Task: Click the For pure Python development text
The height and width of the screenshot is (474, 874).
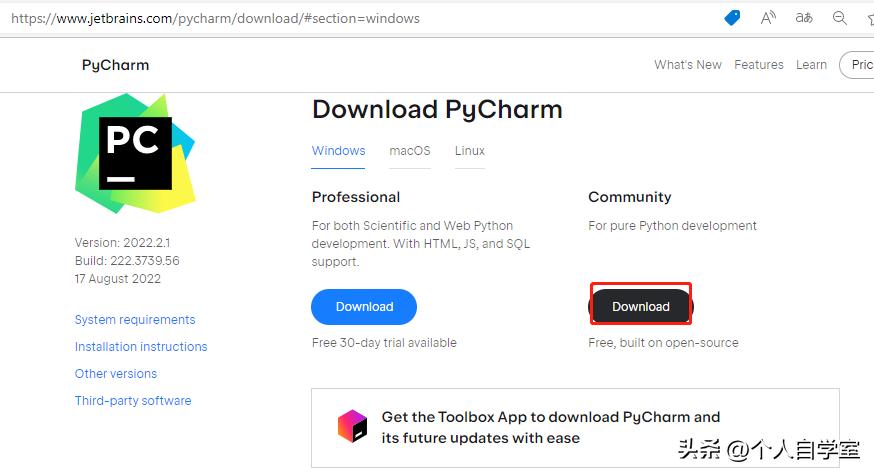Action: point(672,226)
